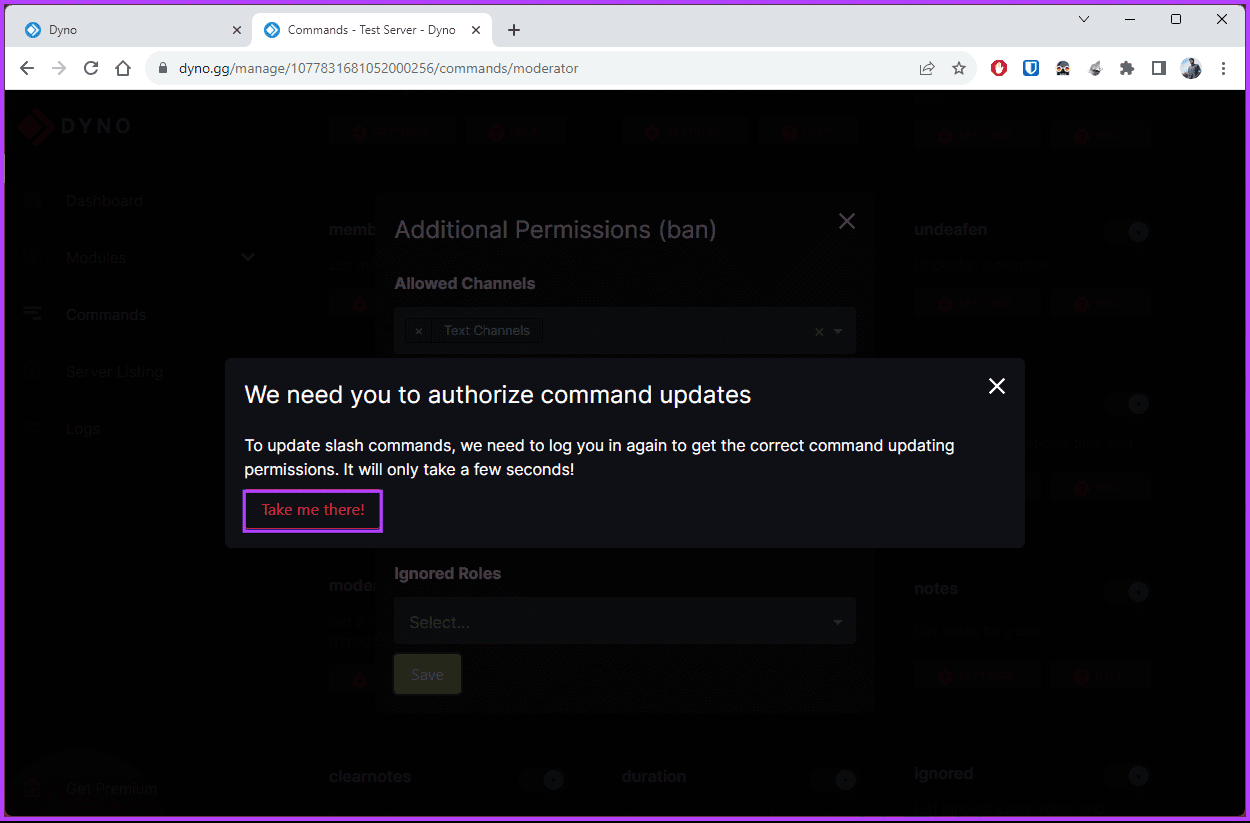This screenshot has width=1250, height=823.
Task: Toggle the notes command switch
Action: (x=1129, y=591)
